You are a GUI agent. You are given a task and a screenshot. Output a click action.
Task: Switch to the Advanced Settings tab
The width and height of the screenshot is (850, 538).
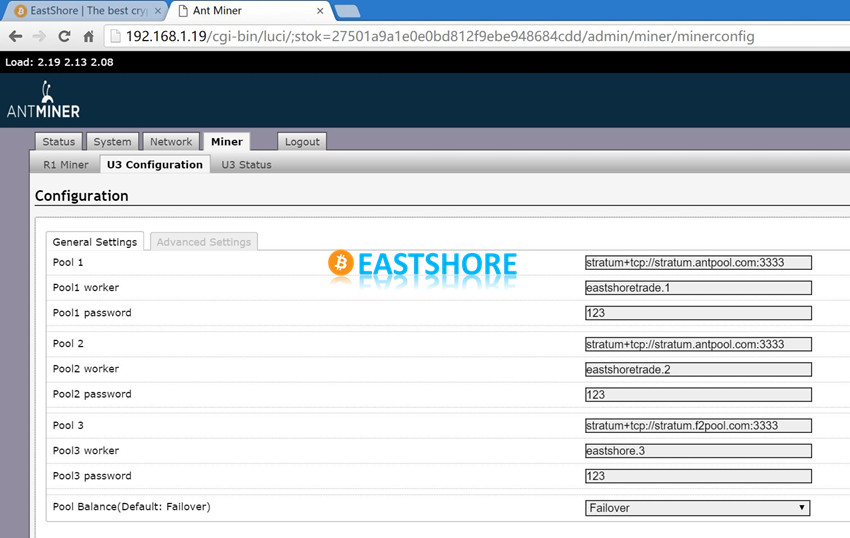pos(204,242)
